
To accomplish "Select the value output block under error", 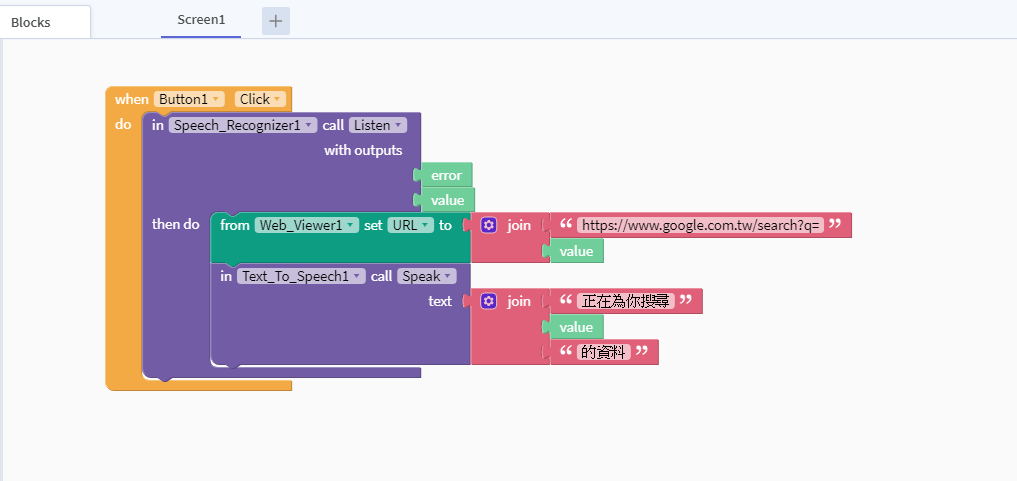I will 448,200.
